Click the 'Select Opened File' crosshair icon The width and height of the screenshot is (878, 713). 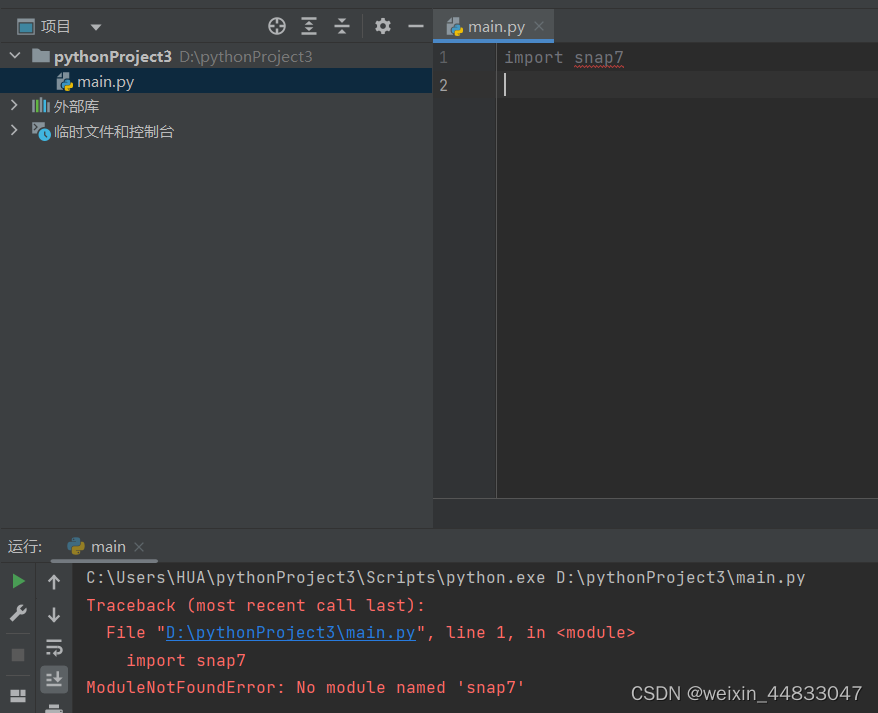(277, 27)
